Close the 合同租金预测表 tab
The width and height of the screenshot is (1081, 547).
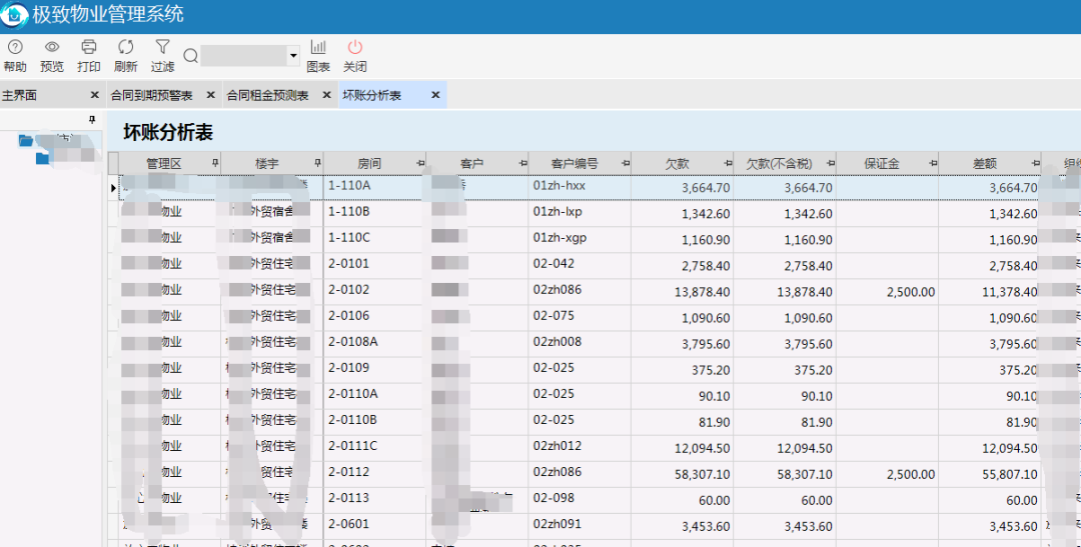[x=327, y=95]
